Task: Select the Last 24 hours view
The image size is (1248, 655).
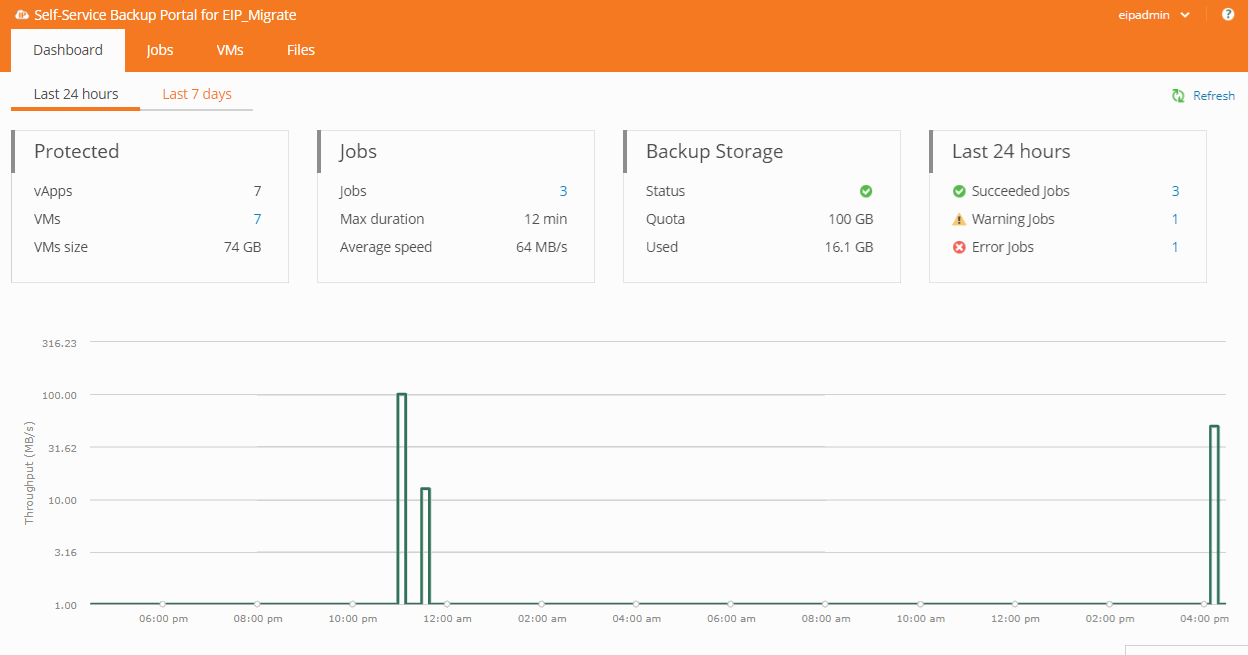Action: (76, 94)
